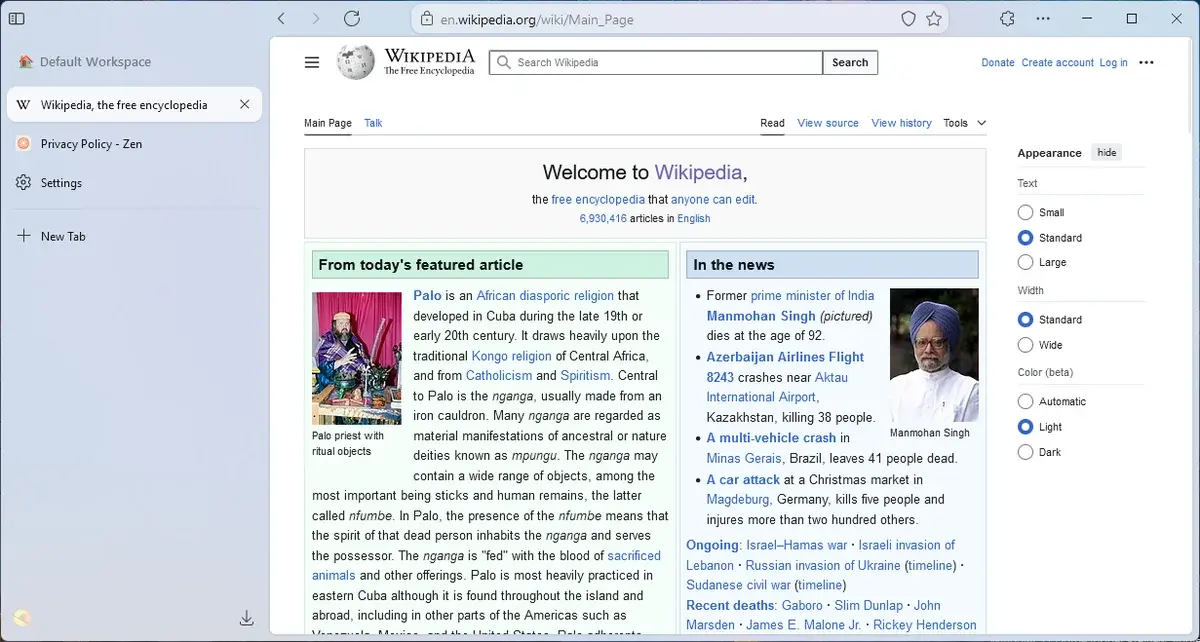Click Create account link

click(x=1058, y=62)
